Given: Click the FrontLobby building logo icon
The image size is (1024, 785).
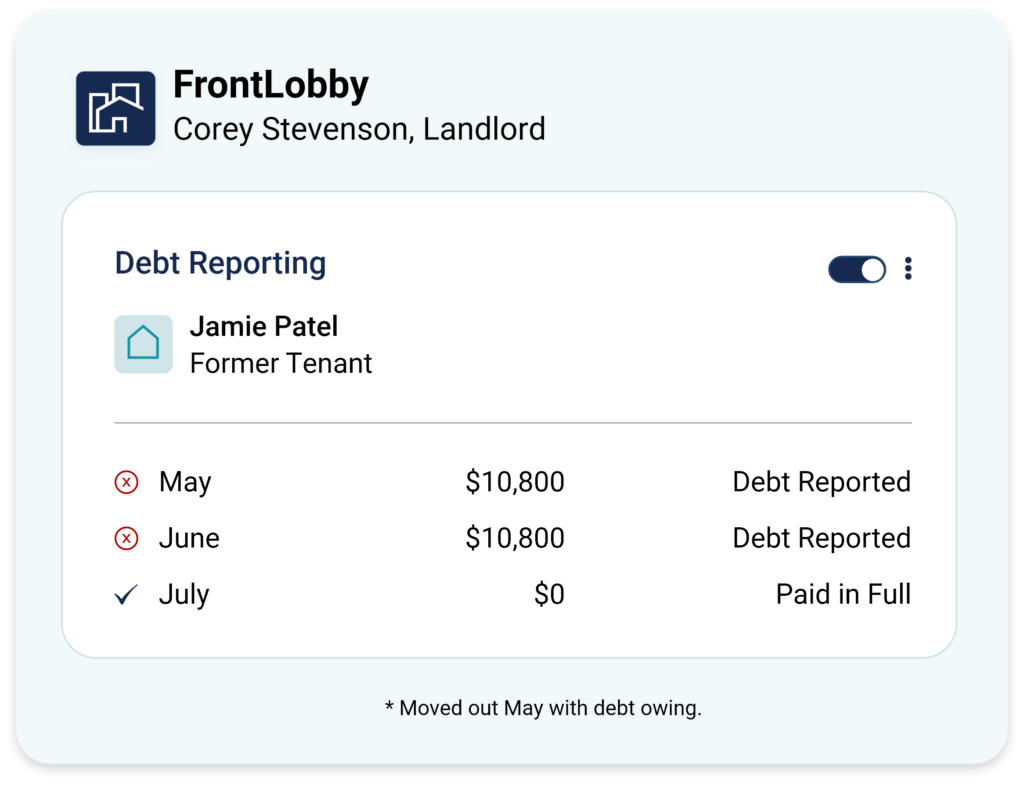Looking at the screenshot, I should click(x=116, y=108).
